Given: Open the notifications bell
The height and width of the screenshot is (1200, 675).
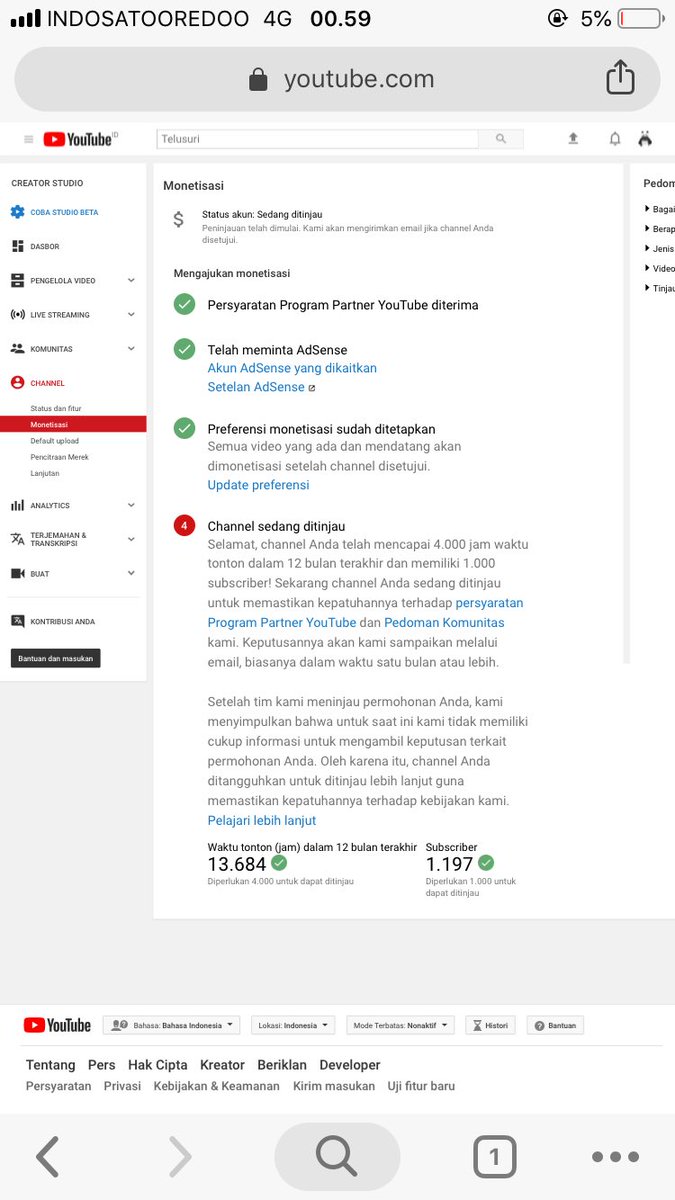Looking at the screenshot, I should pyautogui.click(x=615, y=139).
